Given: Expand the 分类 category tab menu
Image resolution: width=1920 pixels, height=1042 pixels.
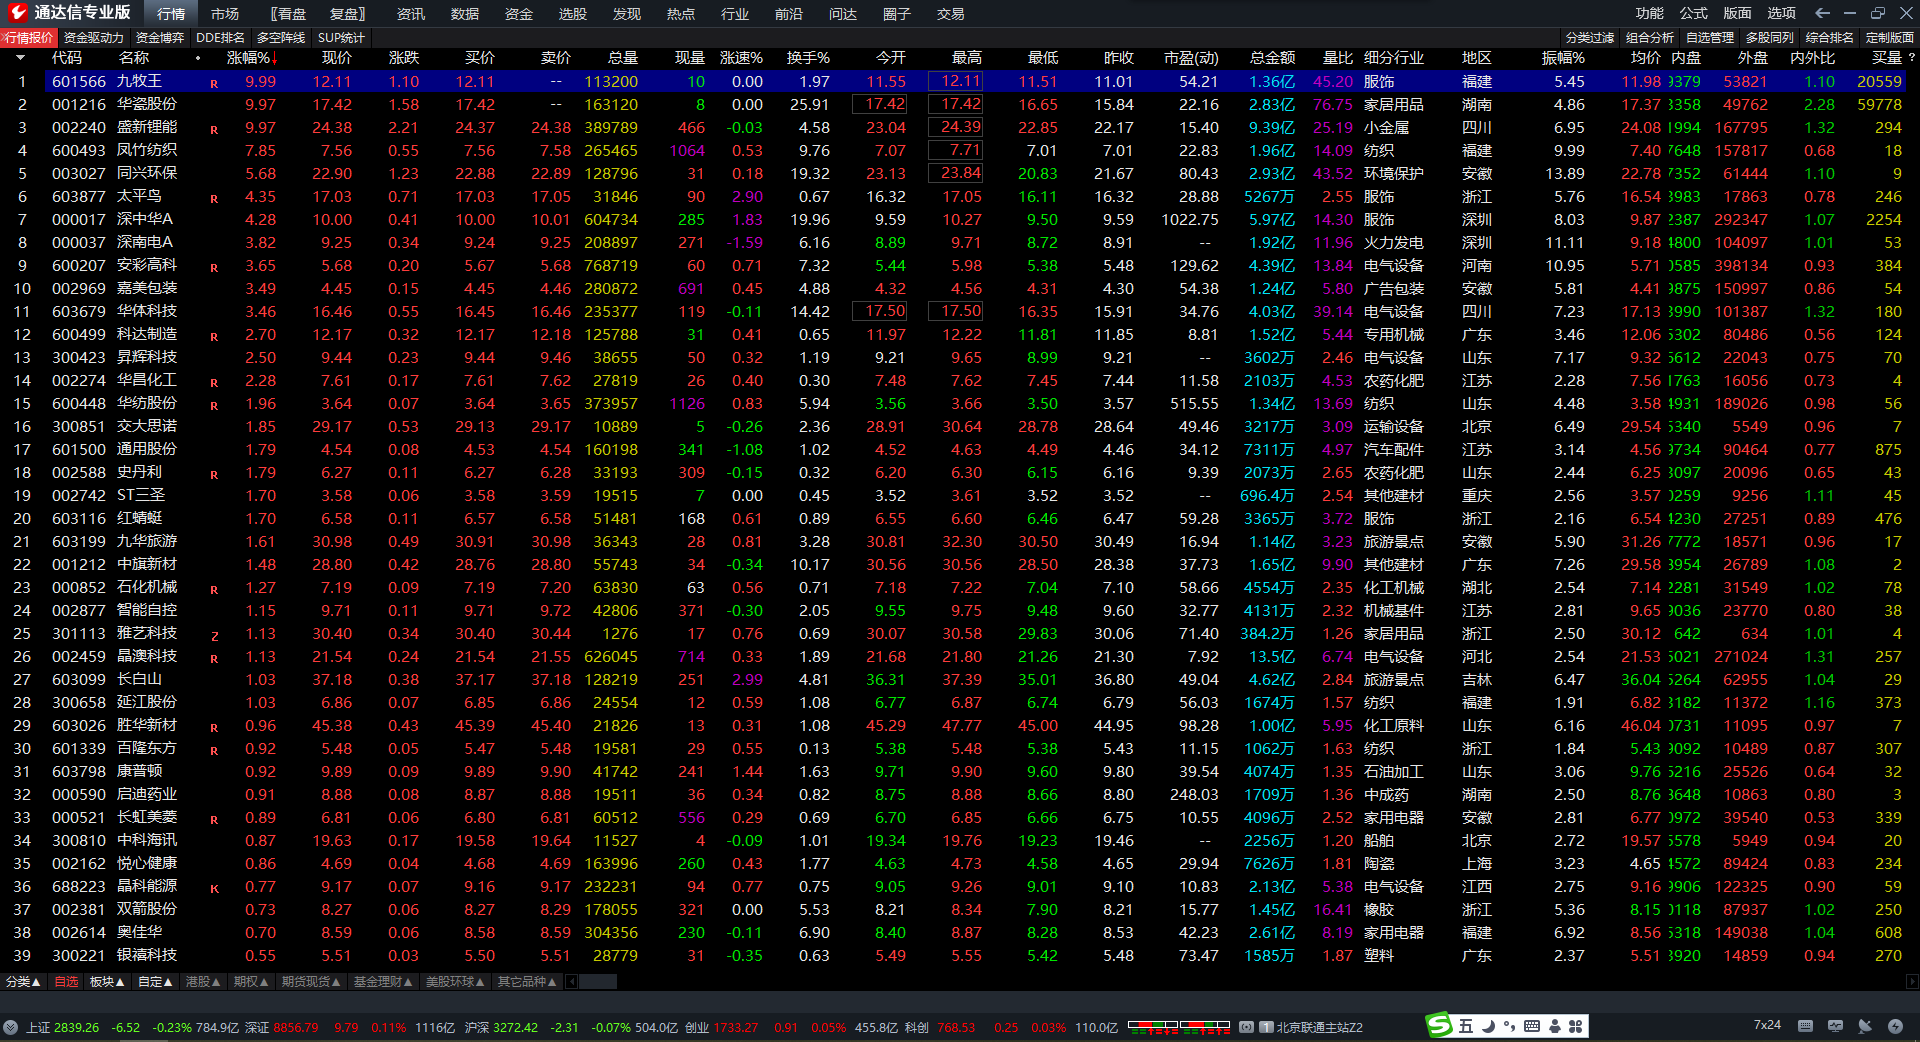Looking at the screenshot, I should (23, 982).
